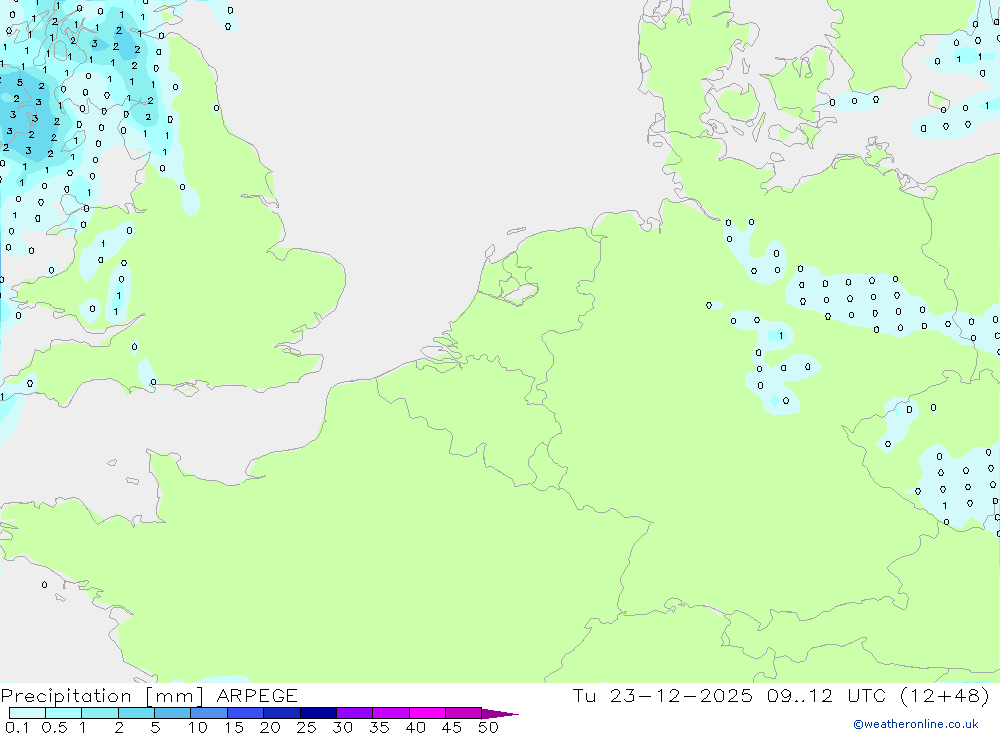The width and height of the screenshot is (1000, 733).
Task: Click the 30–35 mm purple legend box
Action: pyautogui.click(x=355, y=713)
